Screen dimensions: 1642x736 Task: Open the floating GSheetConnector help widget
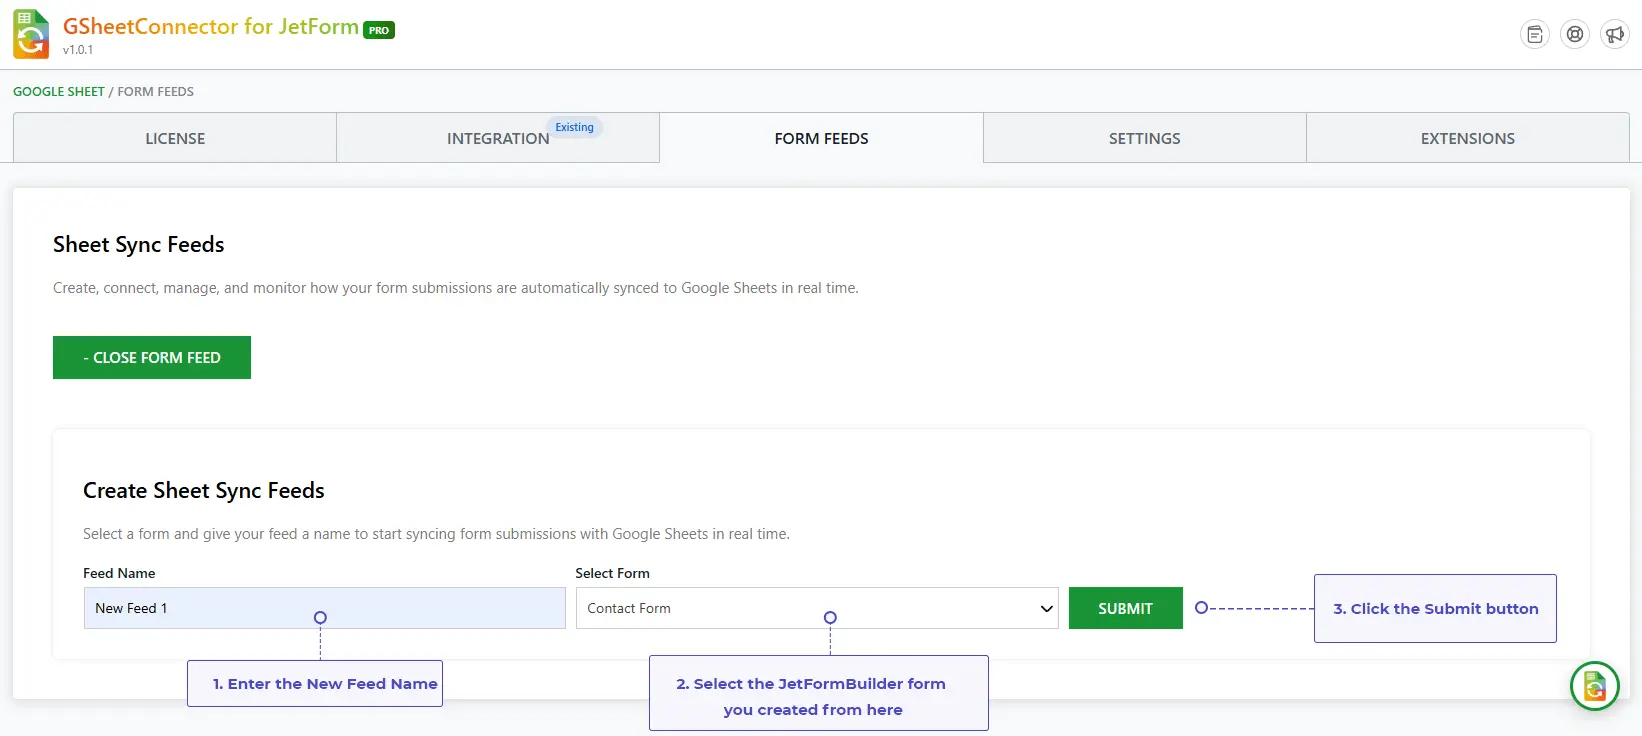pyautogui.click(x=1595, y=686)
